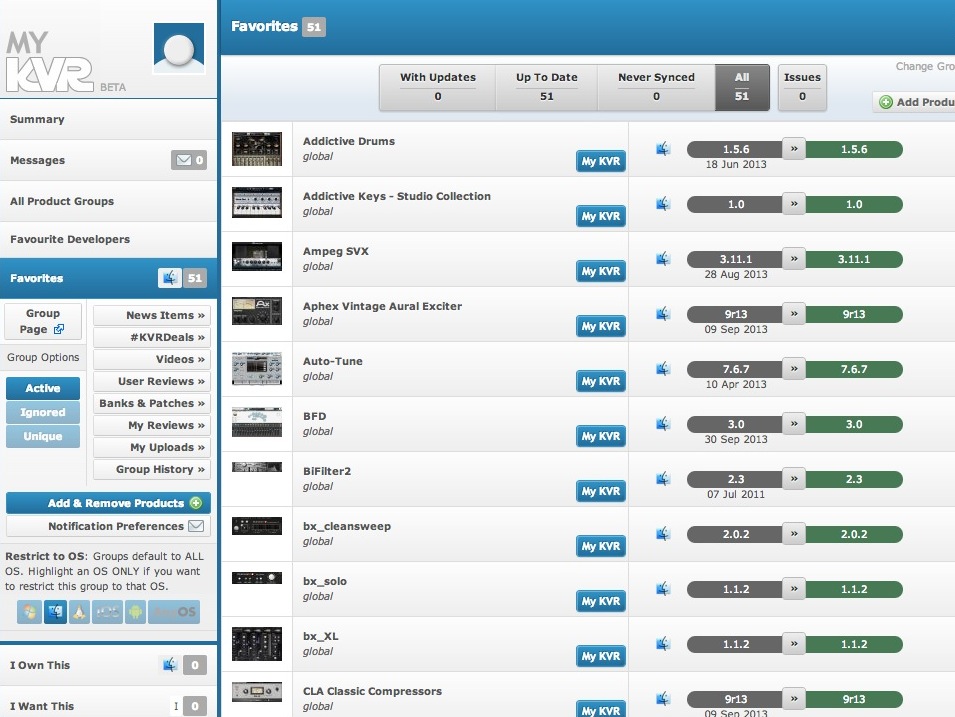The image size is (955, 717).
Task: Open the Addictive Drums product thumbnail
Action: [x=257, y=149]
